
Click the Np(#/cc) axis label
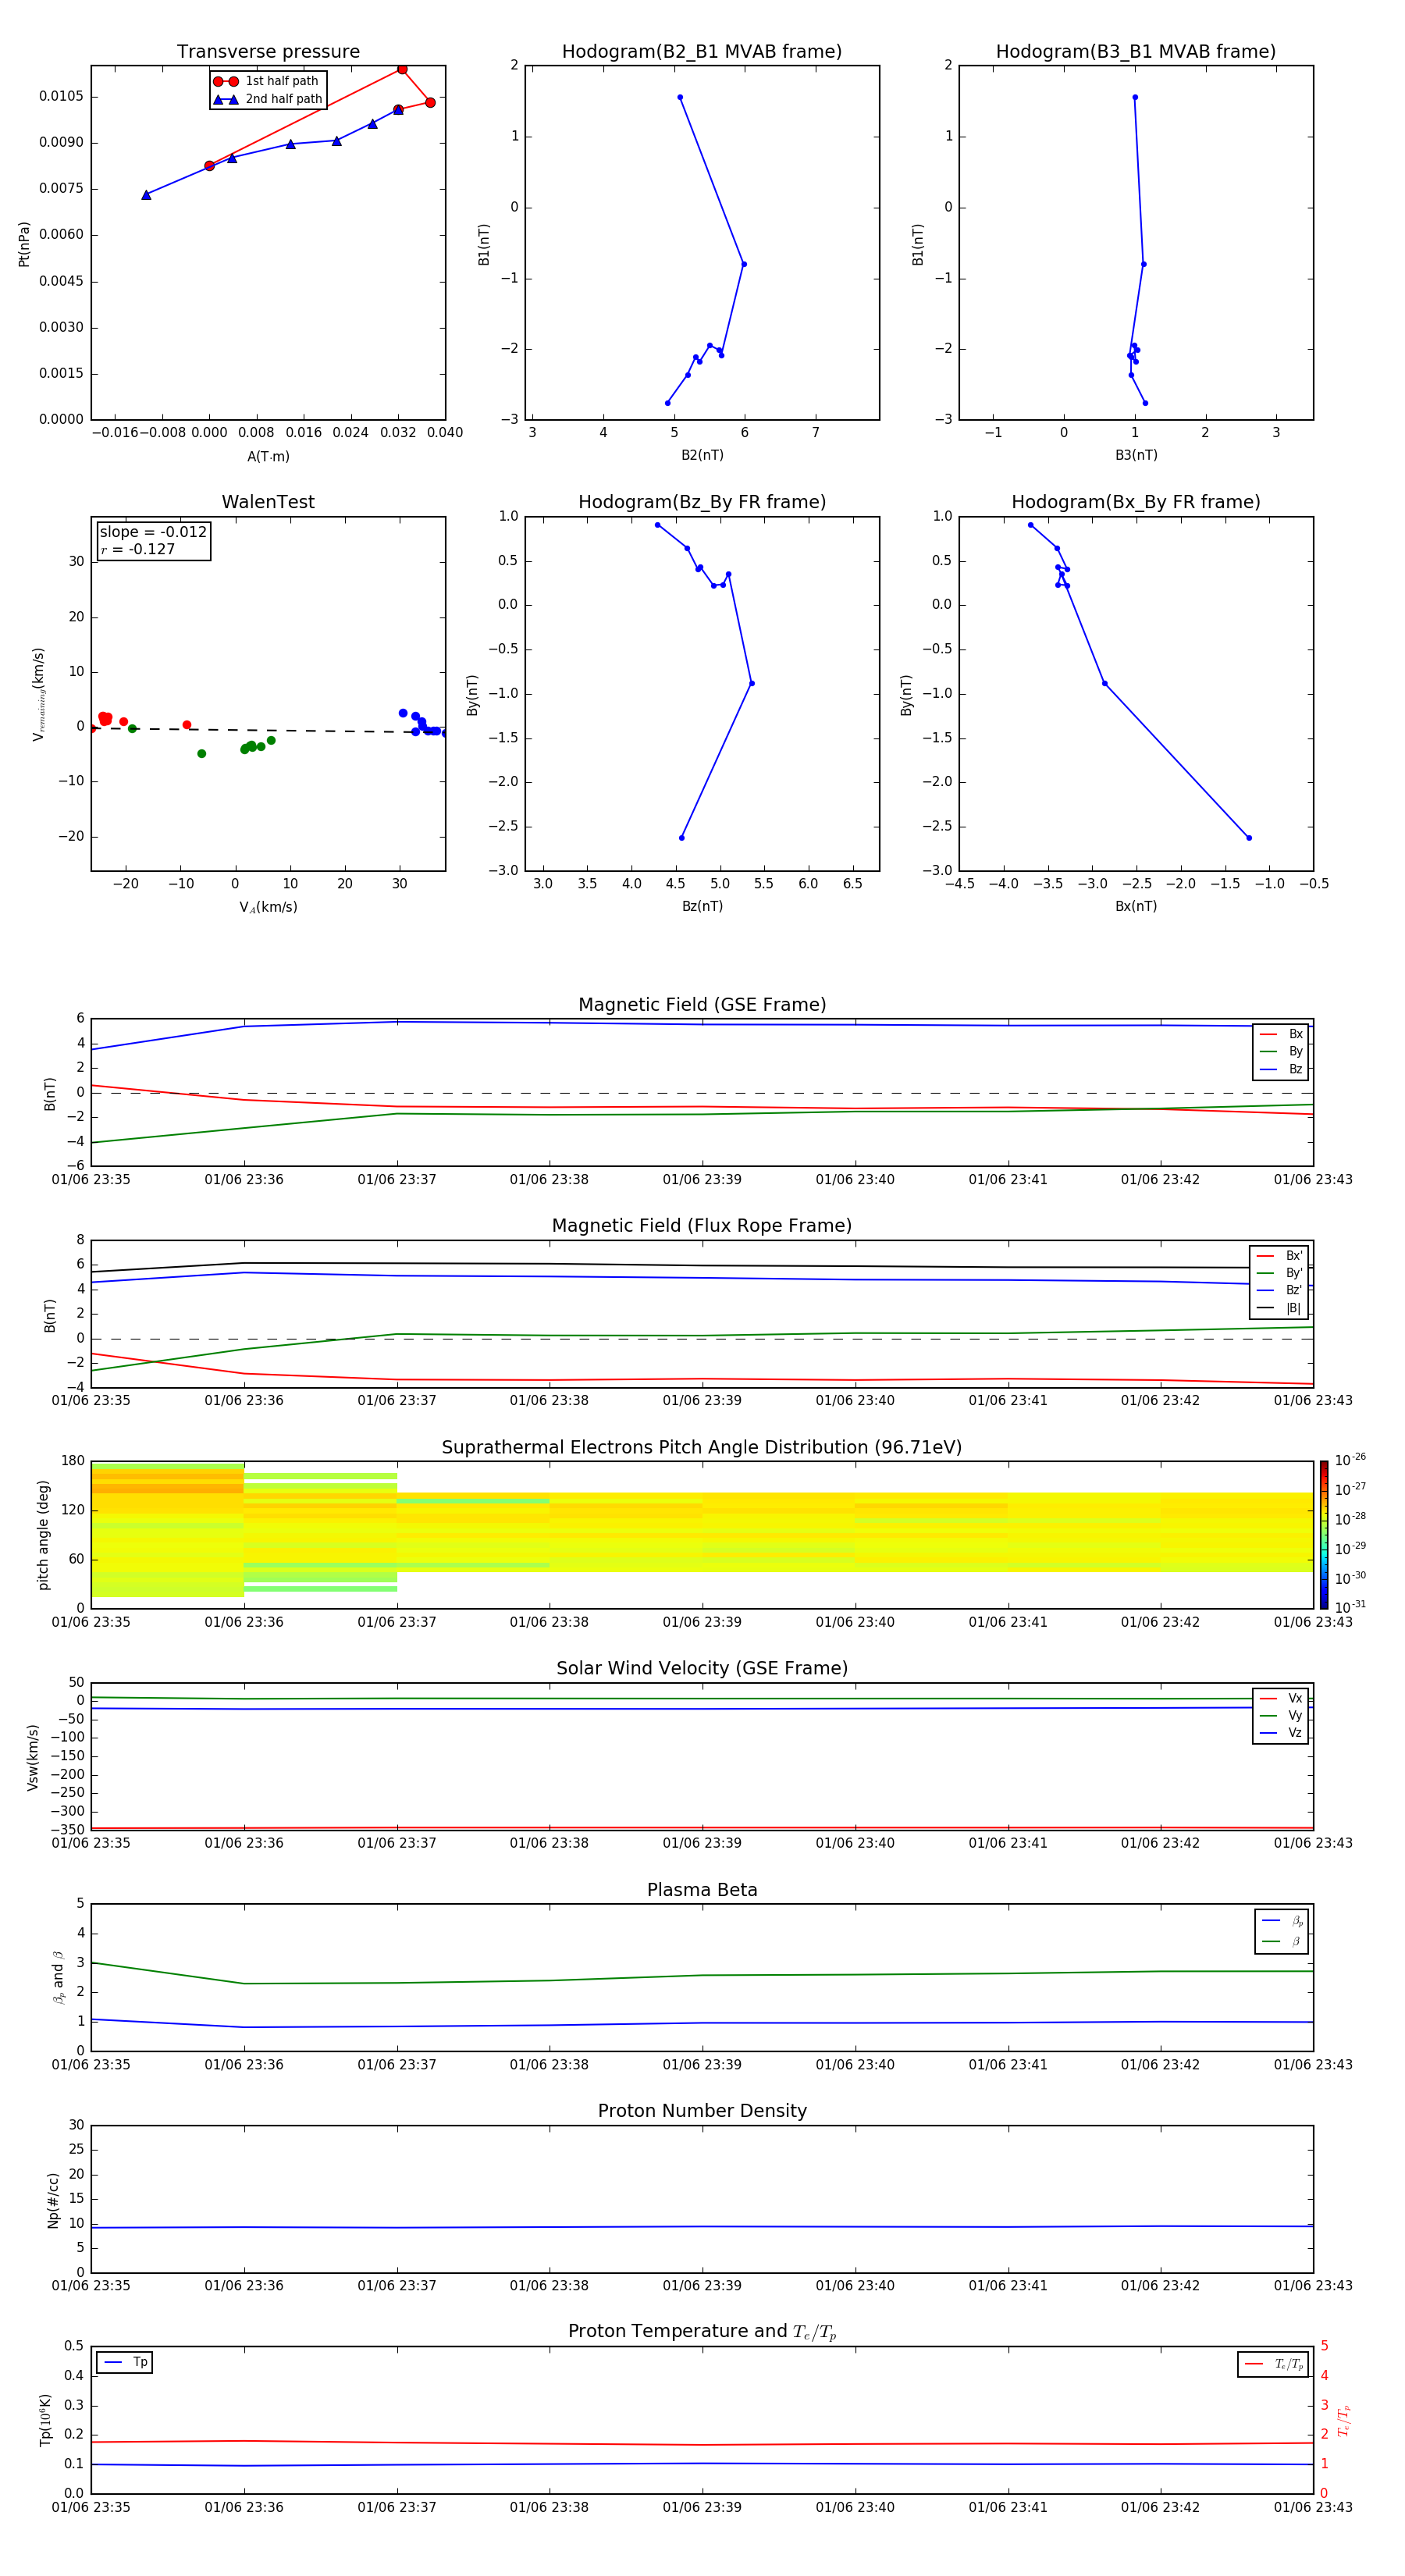click(53, 2200)
